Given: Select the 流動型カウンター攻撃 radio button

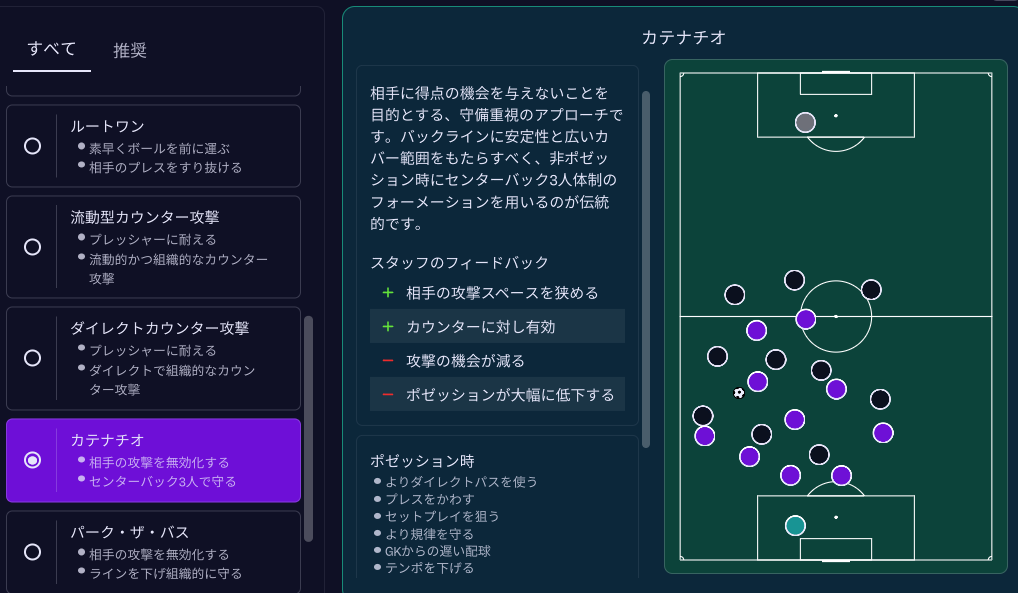Looking at the screenshot, I should tap(33, 245).
